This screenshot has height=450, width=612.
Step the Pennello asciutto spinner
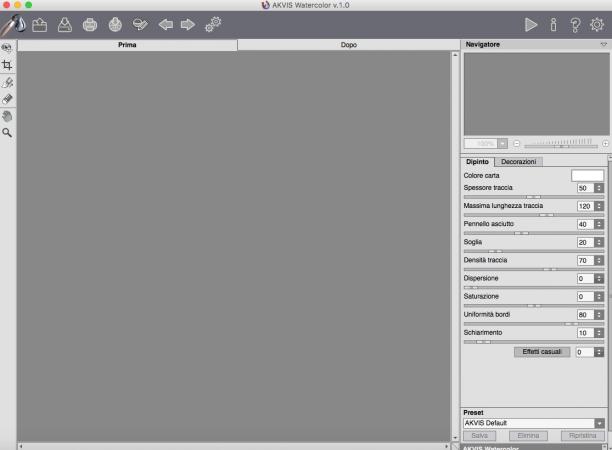(x=599, y=224)
